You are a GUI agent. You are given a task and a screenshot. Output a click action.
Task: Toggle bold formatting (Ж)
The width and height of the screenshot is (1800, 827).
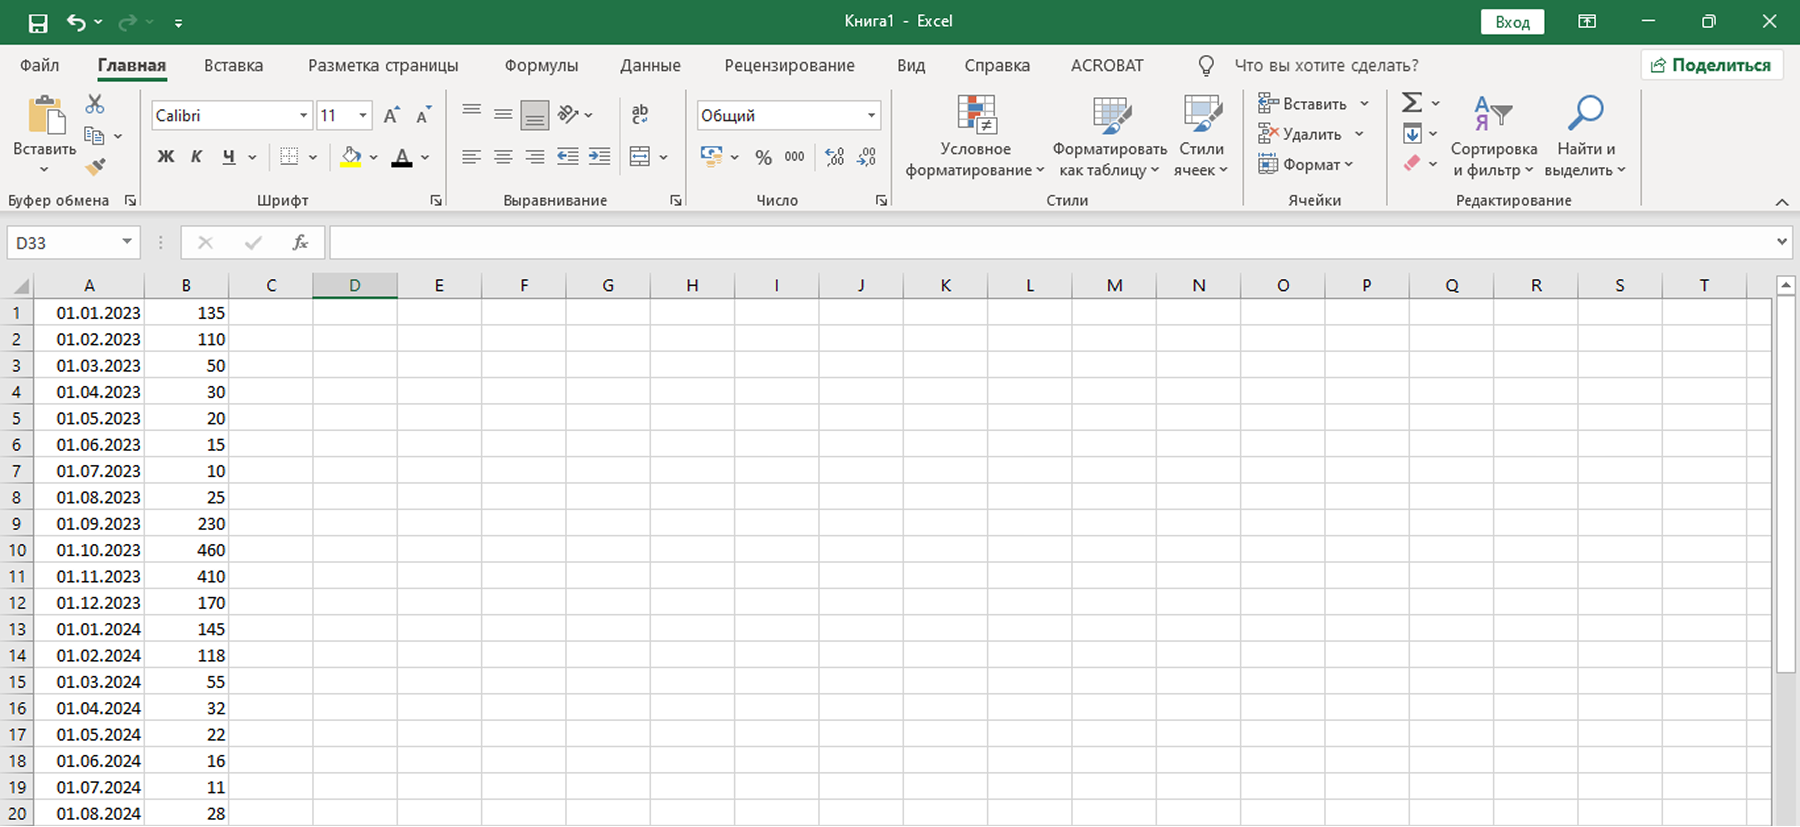click(x=166, y=157)
